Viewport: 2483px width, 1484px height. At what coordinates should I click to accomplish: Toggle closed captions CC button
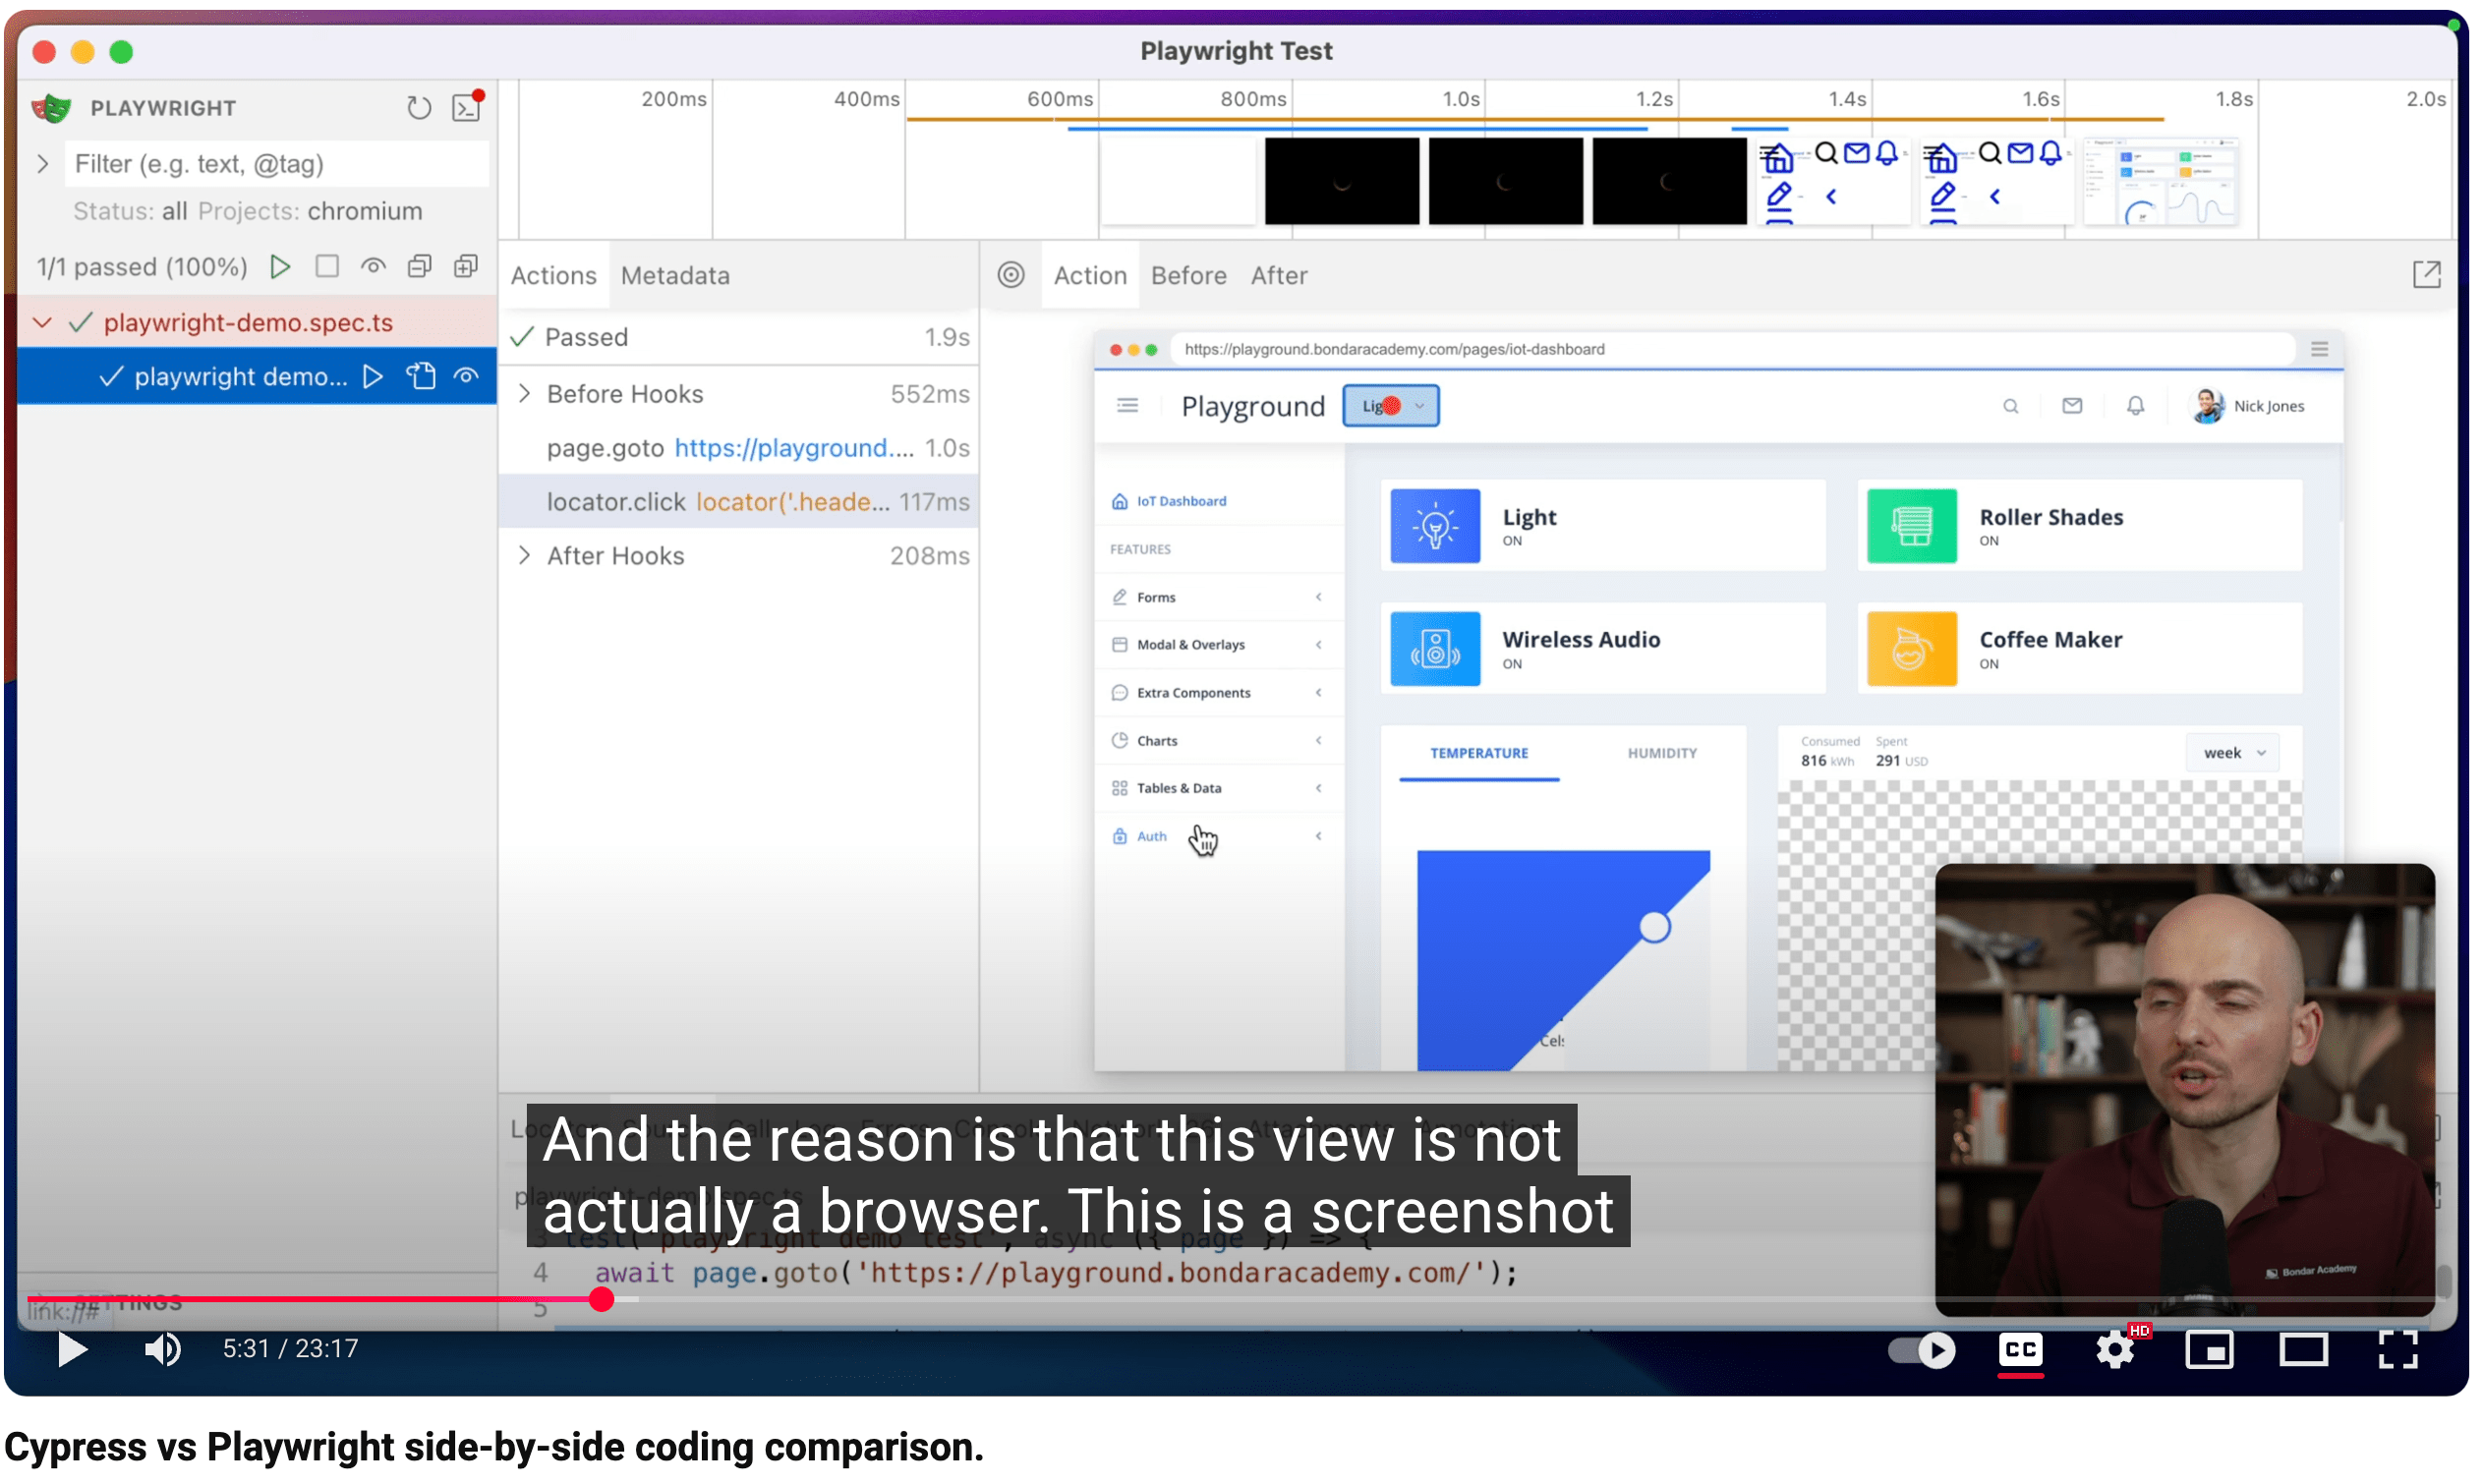[2021, 1351]
